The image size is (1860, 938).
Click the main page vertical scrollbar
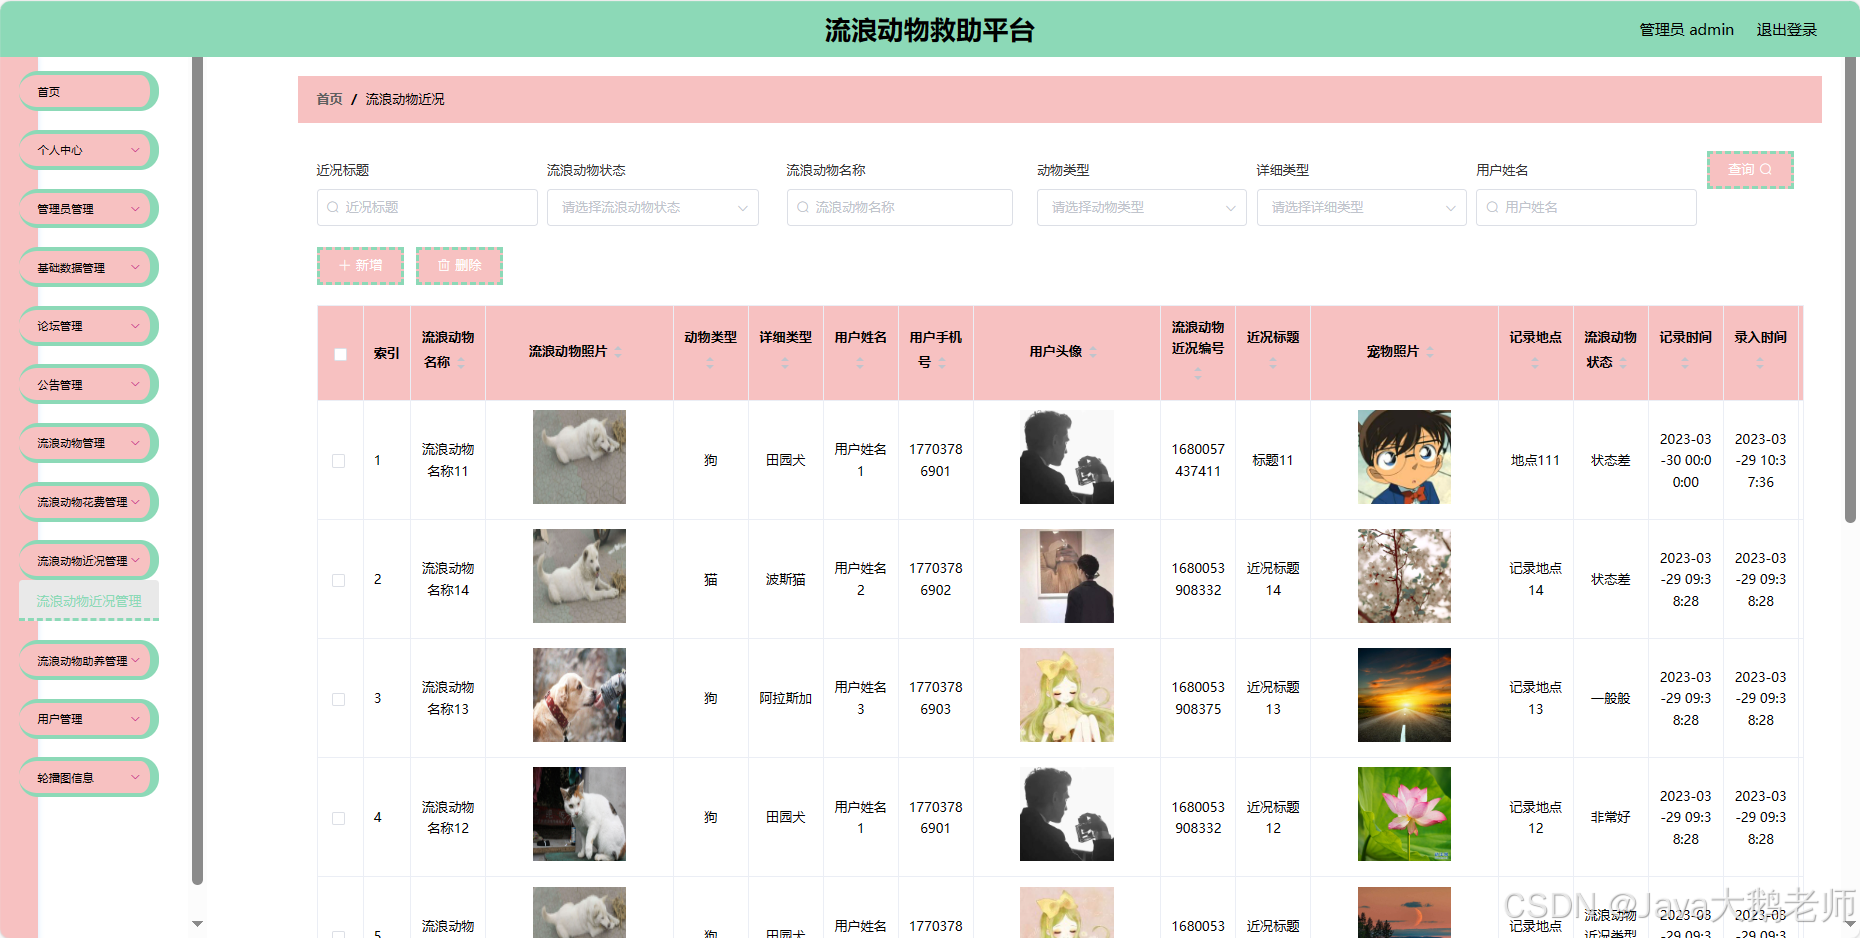pos(1851,290)
